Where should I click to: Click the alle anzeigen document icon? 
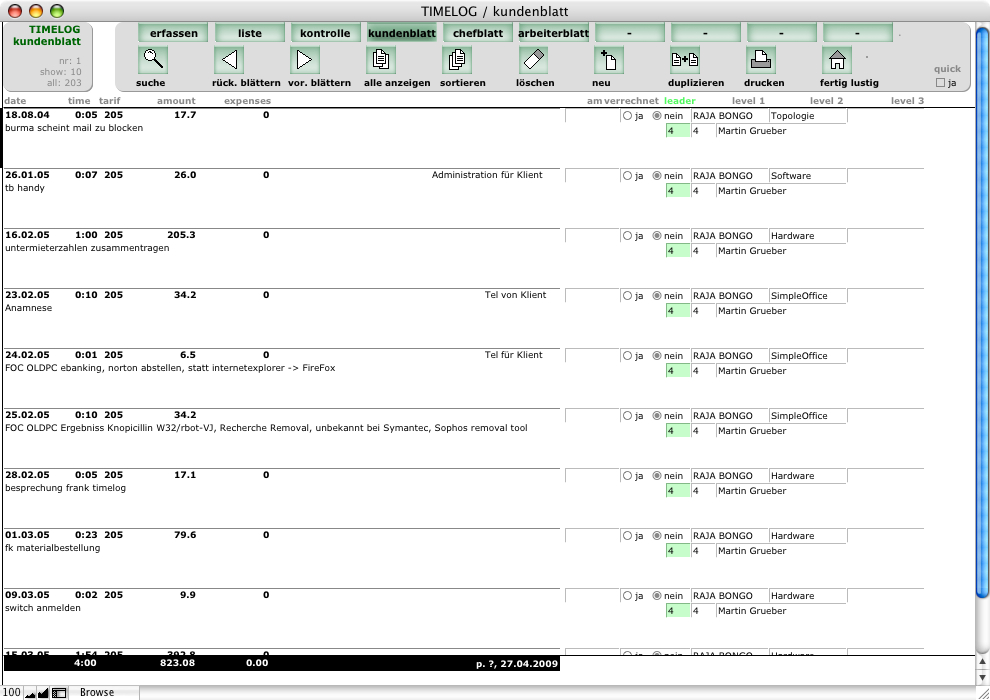[x=380, y=60]
